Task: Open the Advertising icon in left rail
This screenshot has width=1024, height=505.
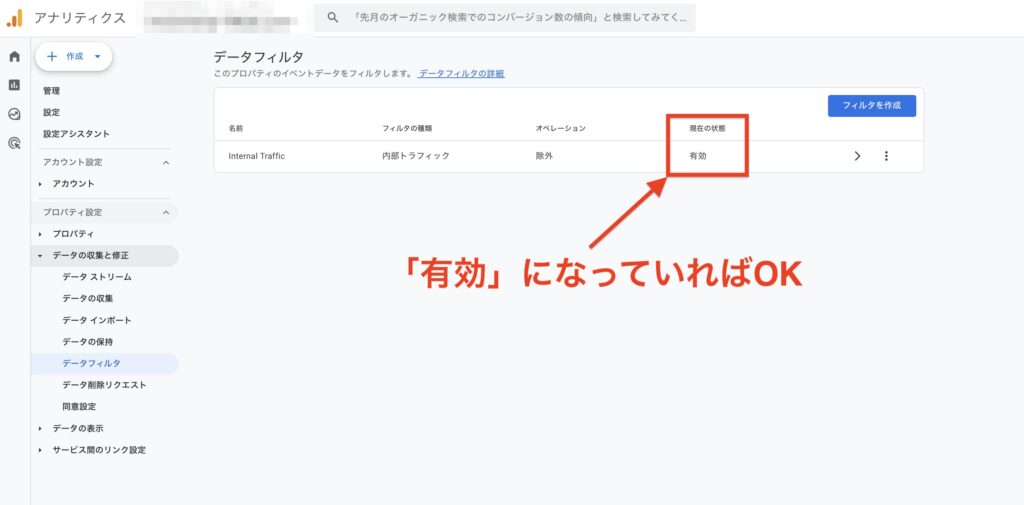Action: coord(14,143)
